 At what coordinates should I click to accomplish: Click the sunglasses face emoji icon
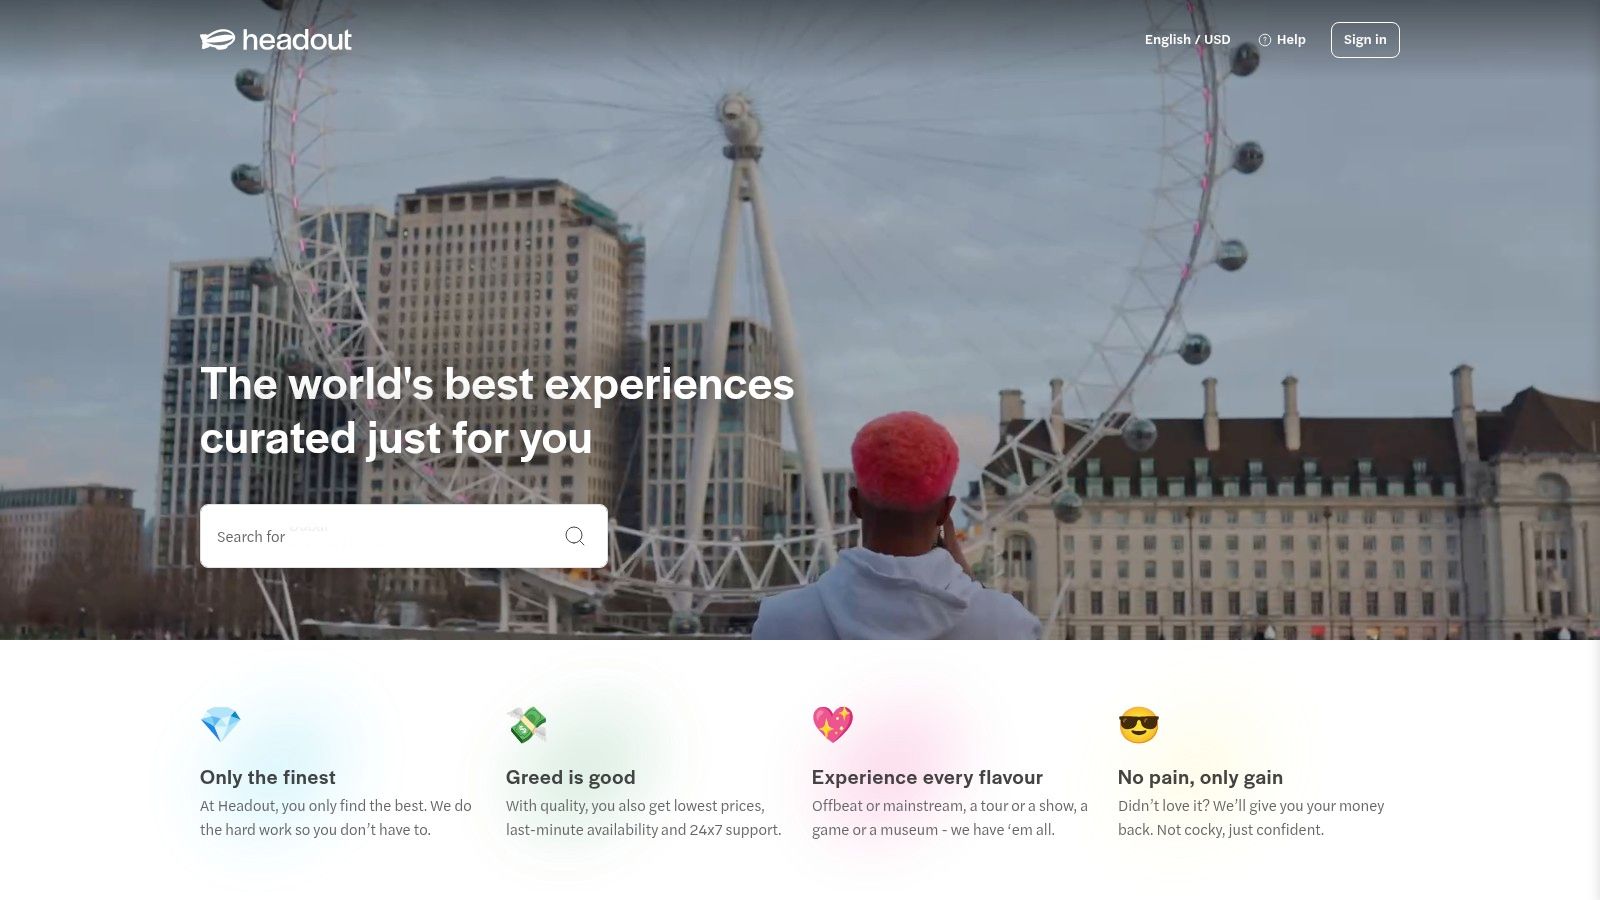coord(1139,725)
